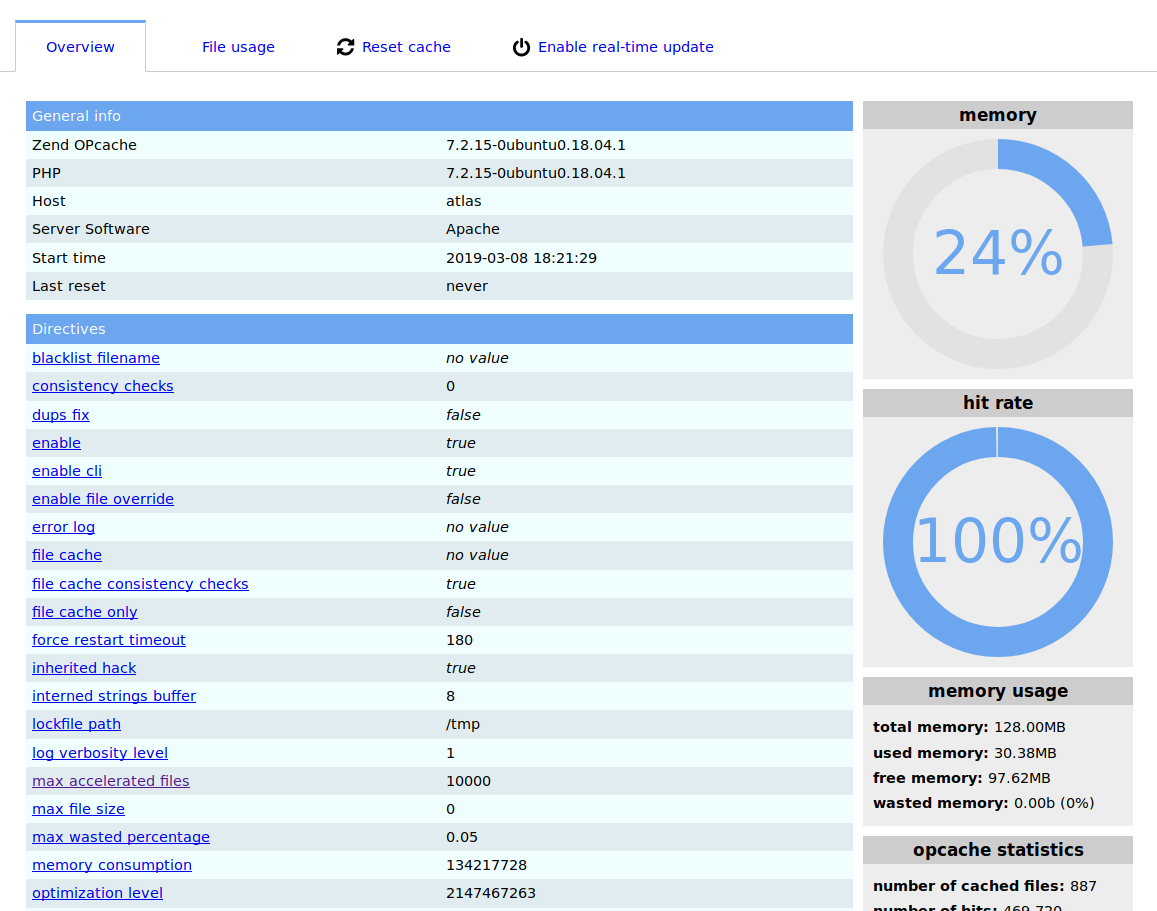Select the Start time value 2019-03-08 18:21:29
Image resolution: width=1157 pixels, height=911 pixels.
(521, 258)
